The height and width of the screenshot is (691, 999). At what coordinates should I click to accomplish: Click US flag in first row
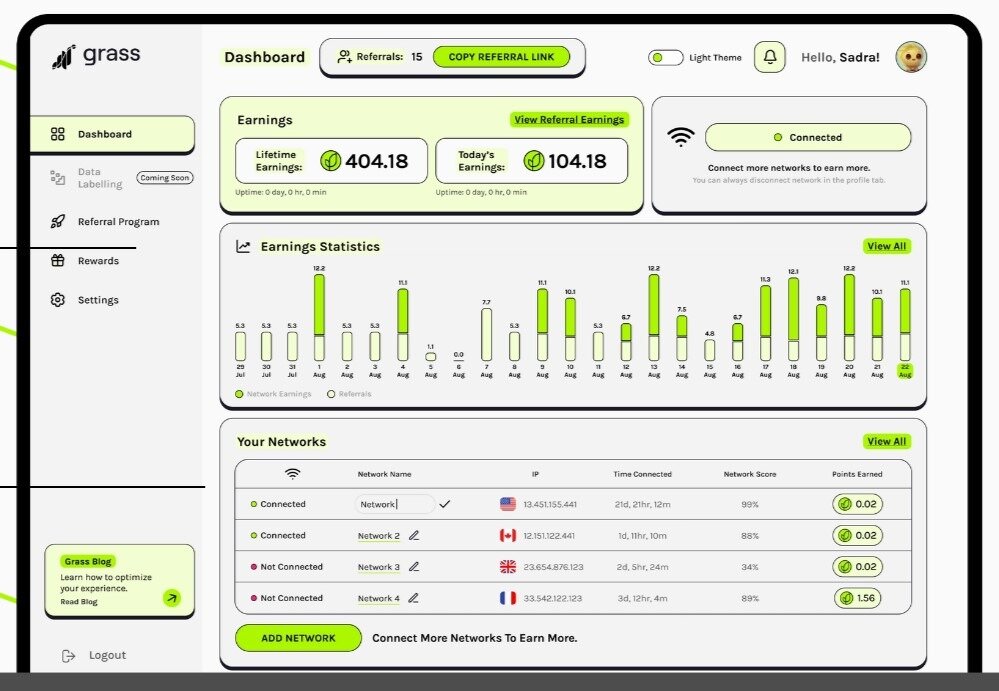[508, 504]
